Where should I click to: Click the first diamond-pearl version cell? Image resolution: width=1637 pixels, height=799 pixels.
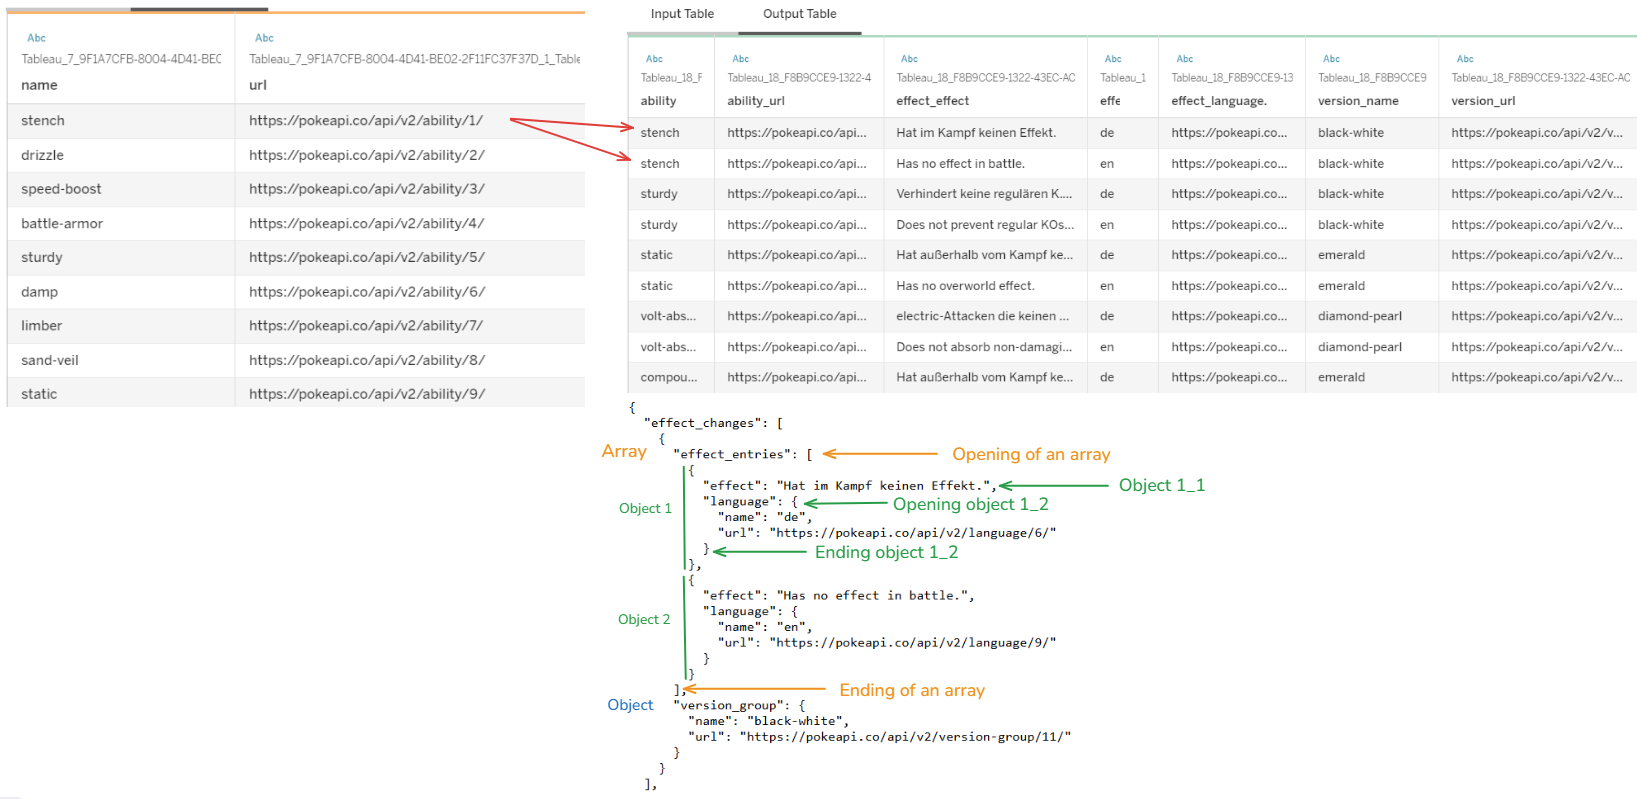[1359, 316]
